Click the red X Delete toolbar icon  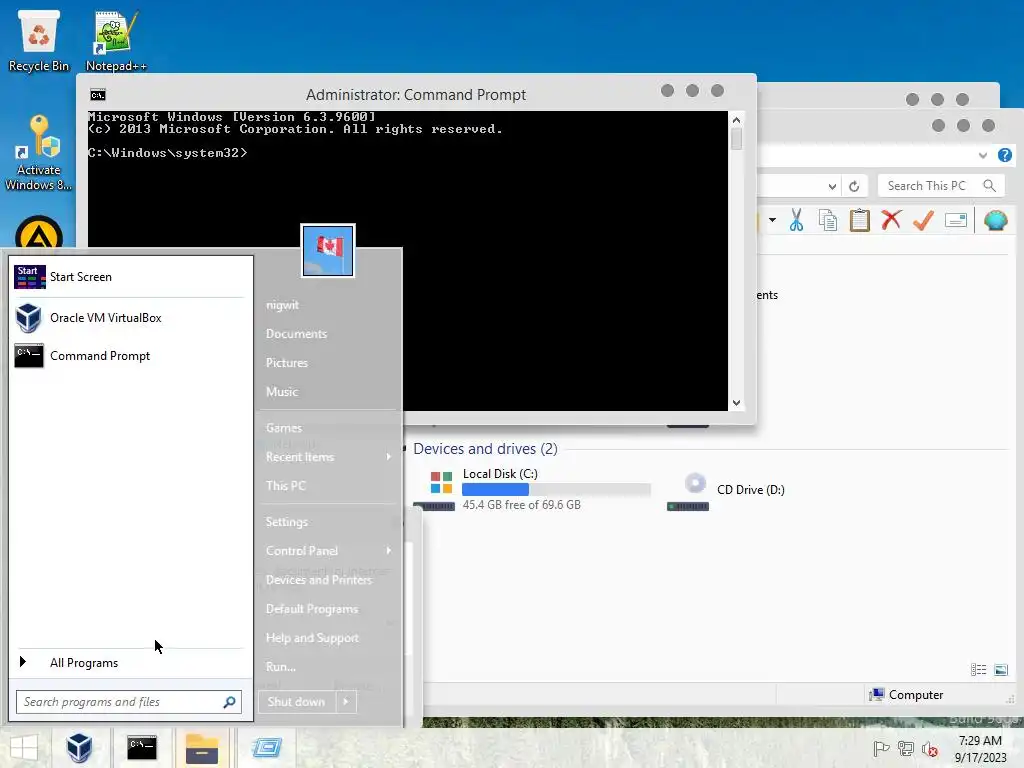[x=891, y=220]
